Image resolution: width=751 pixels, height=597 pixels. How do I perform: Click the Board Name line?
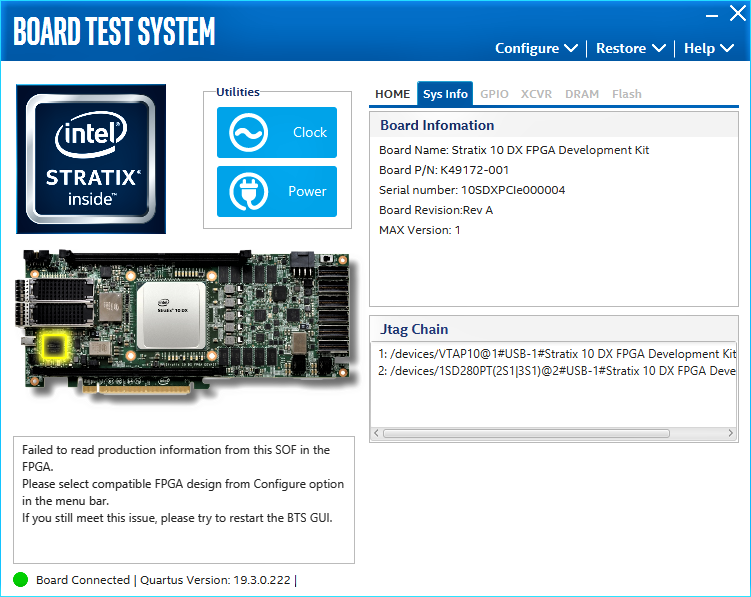pos(514,150)
